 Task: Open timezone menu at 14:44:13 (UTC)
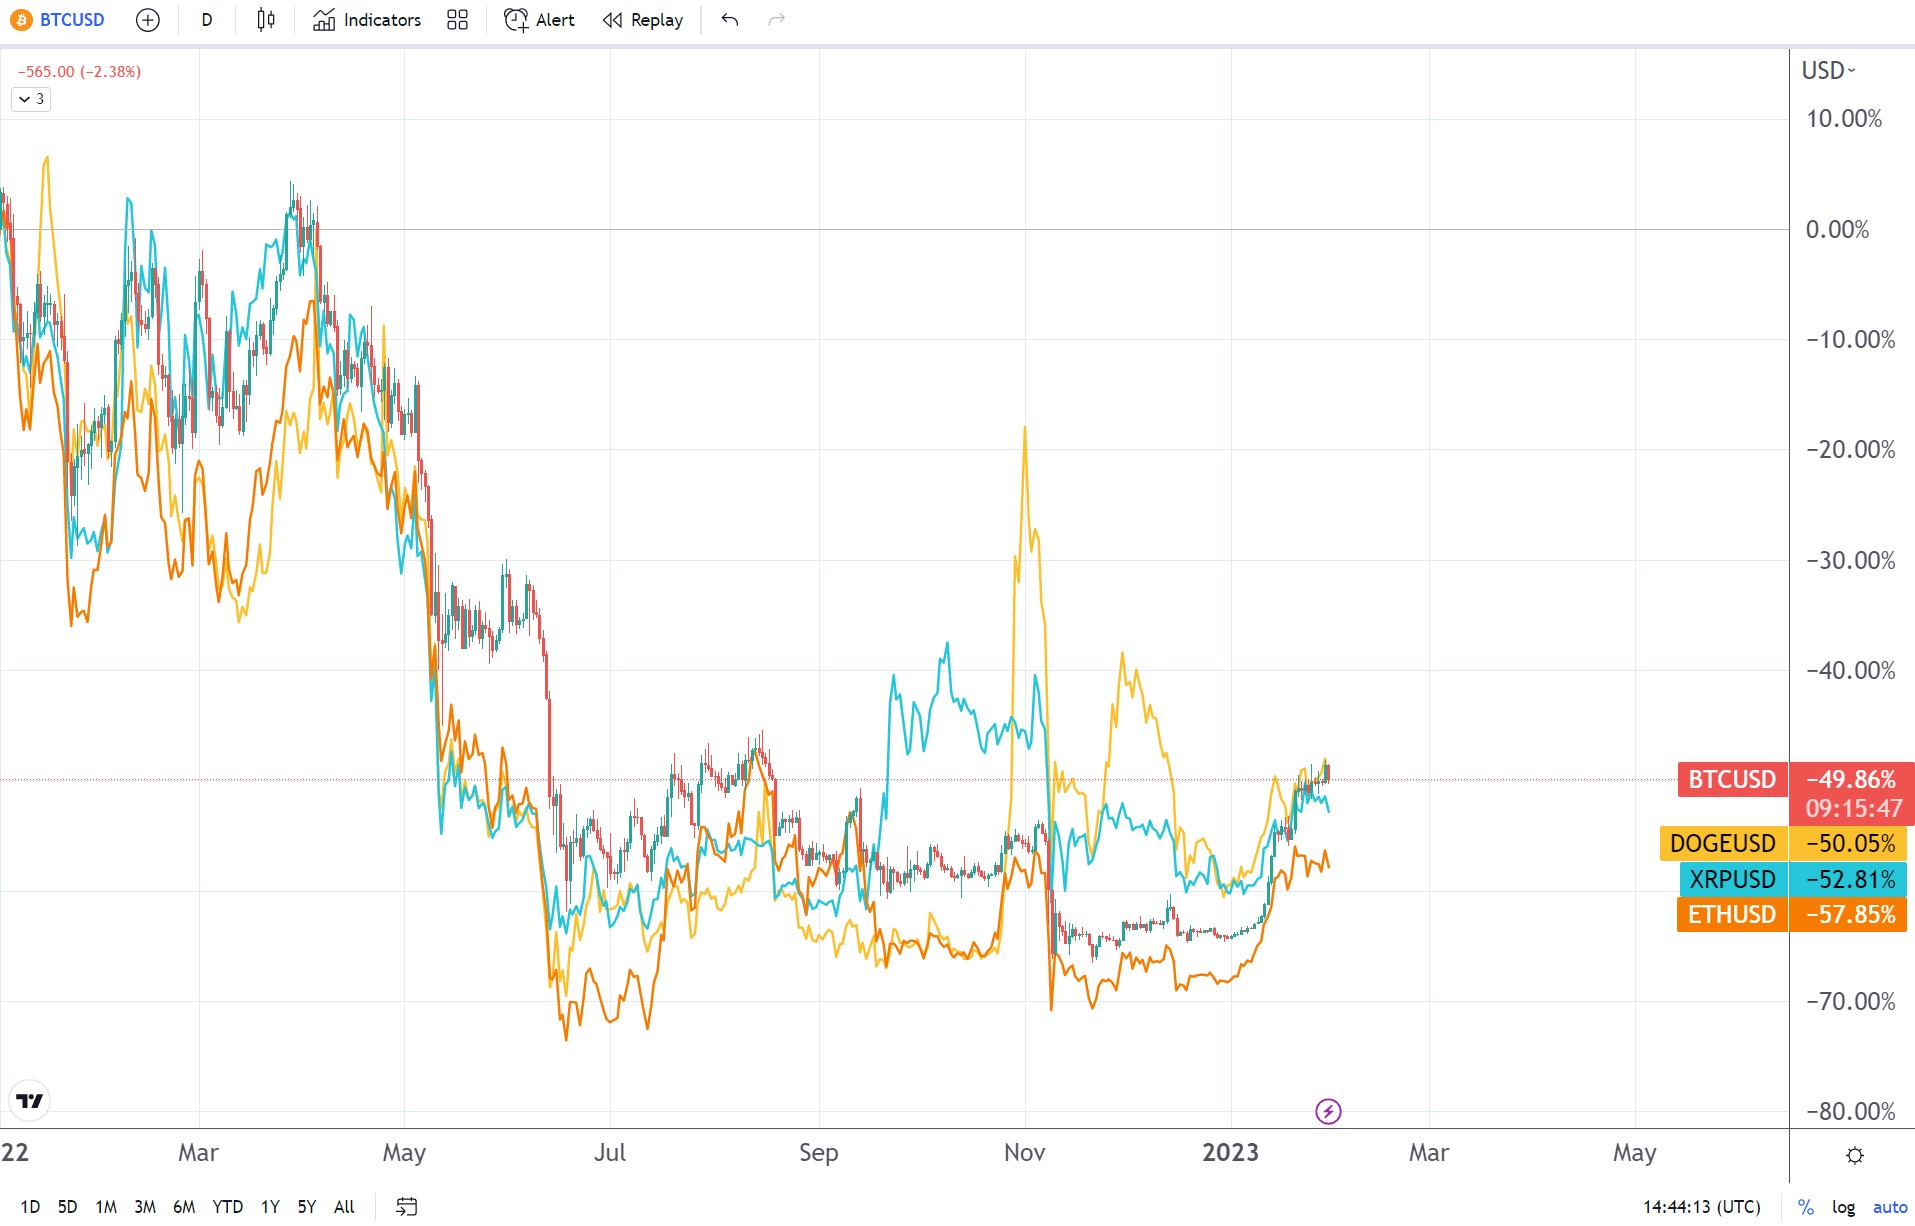coord(1701,1207)
